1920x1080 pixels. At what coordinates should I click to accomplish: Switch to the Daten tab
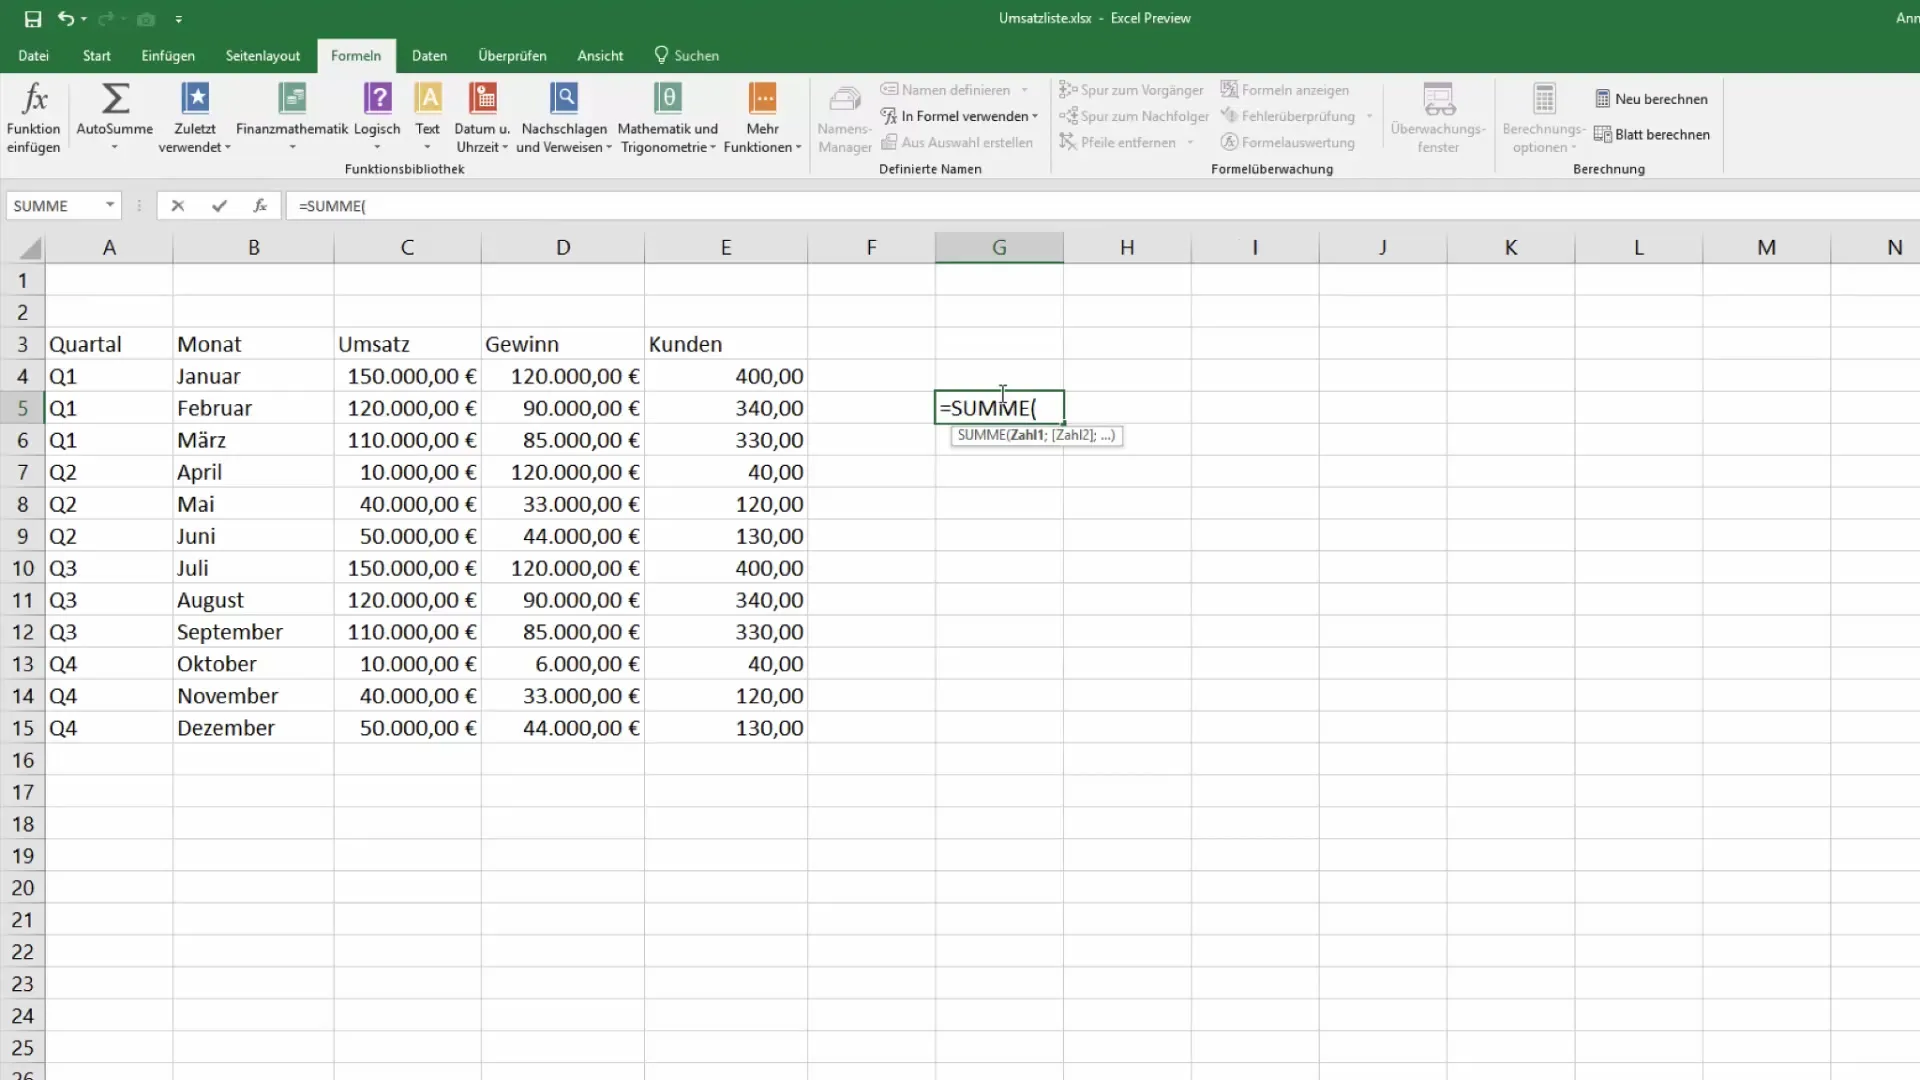429,56
